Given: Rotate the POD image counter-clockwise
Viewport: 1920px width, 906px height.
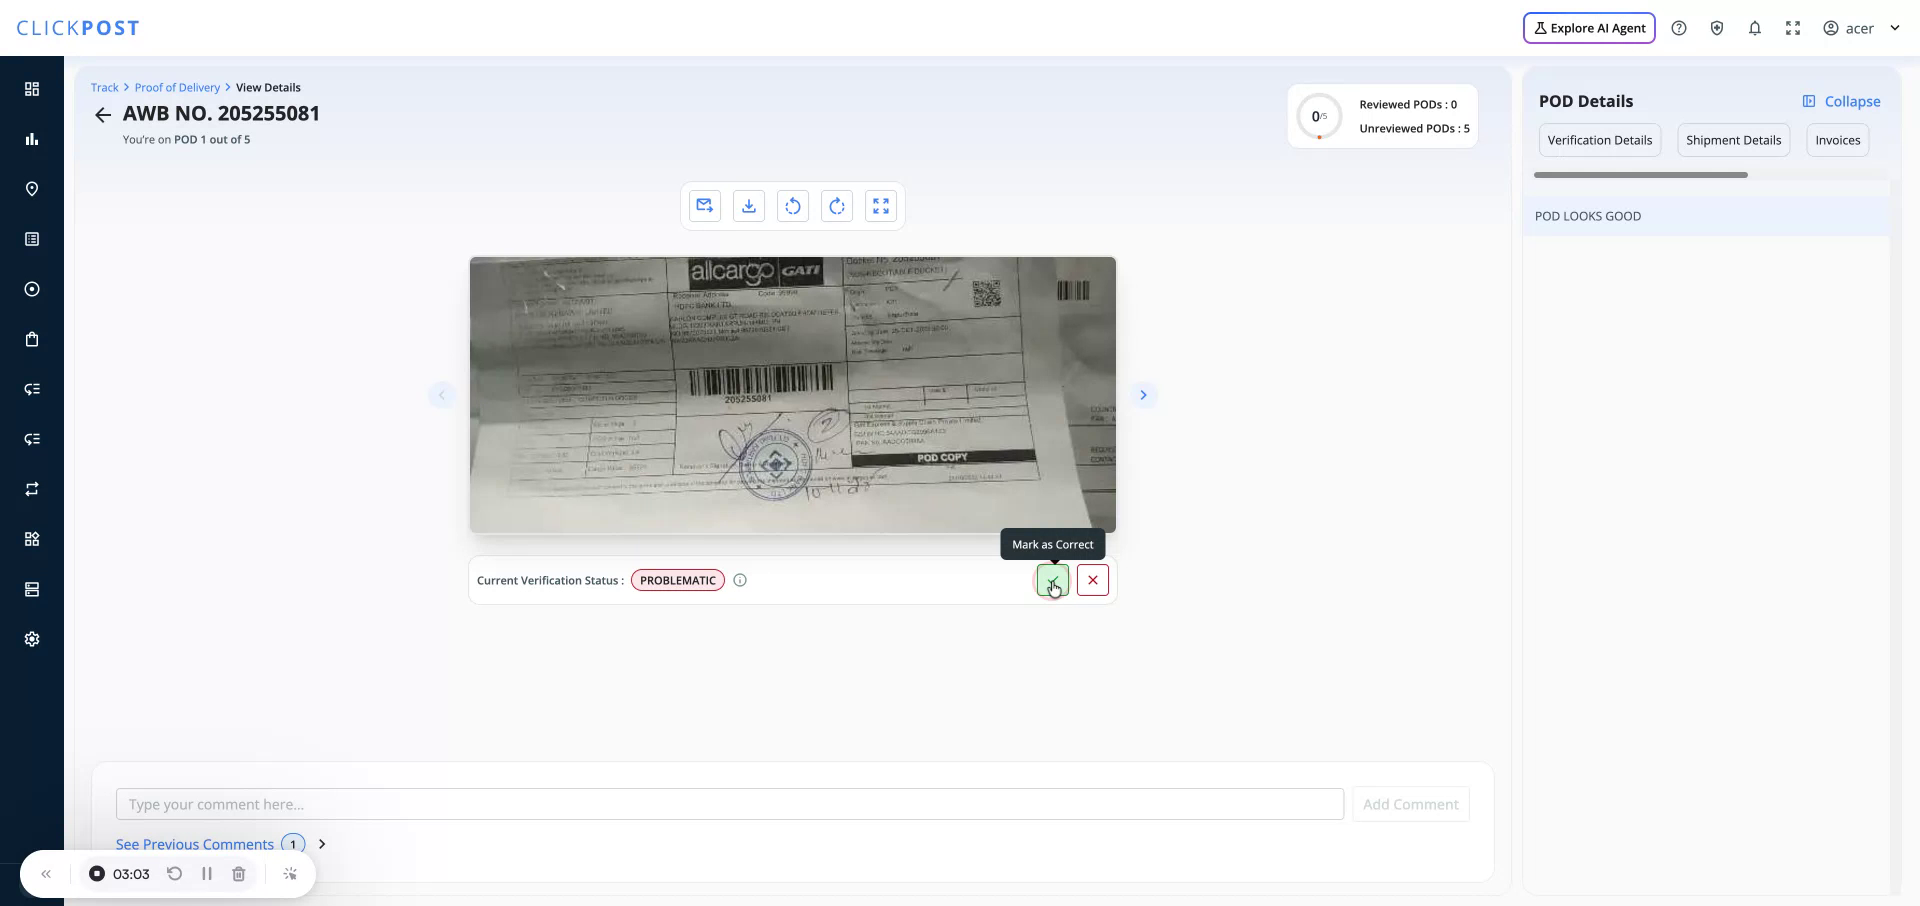Looking at the screenshot, I should [792, 205].
